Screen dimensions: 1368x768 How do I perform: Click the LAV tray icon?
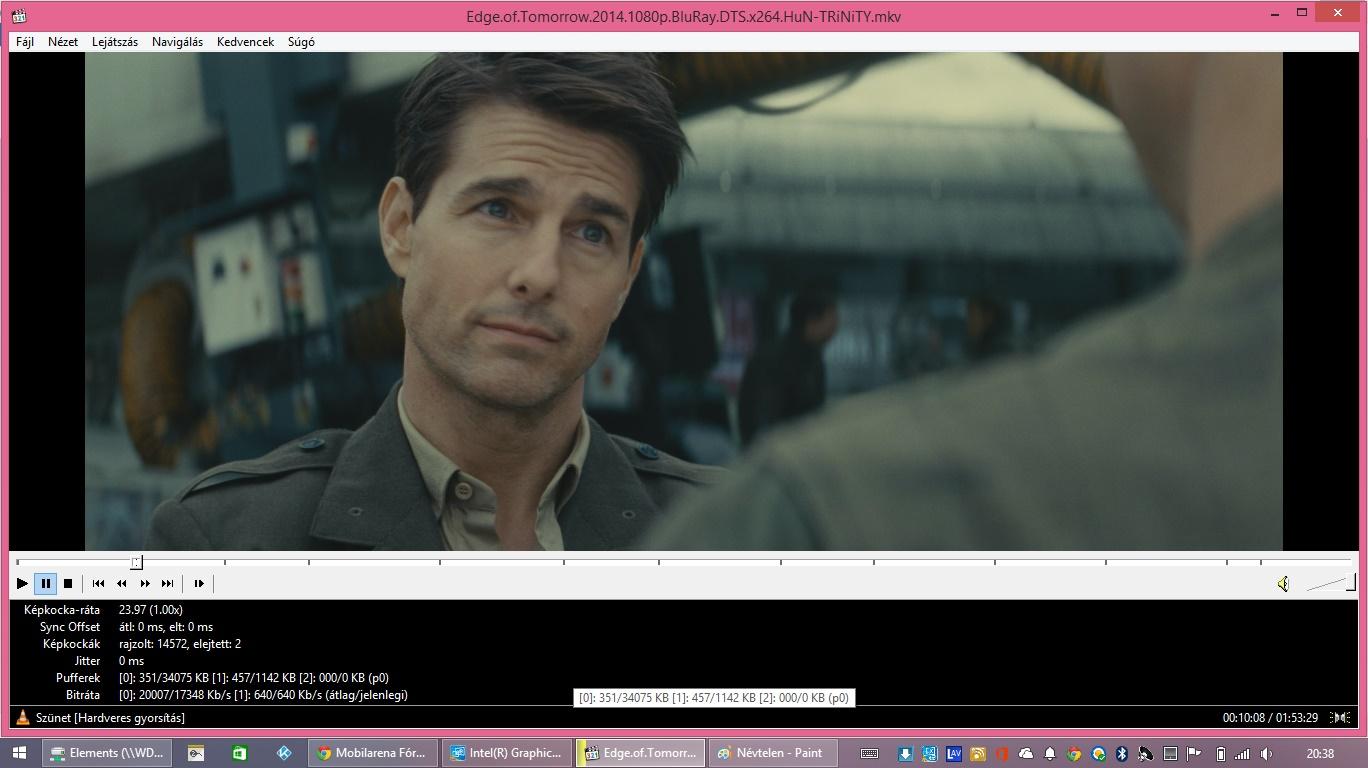[x=953, y=754]
